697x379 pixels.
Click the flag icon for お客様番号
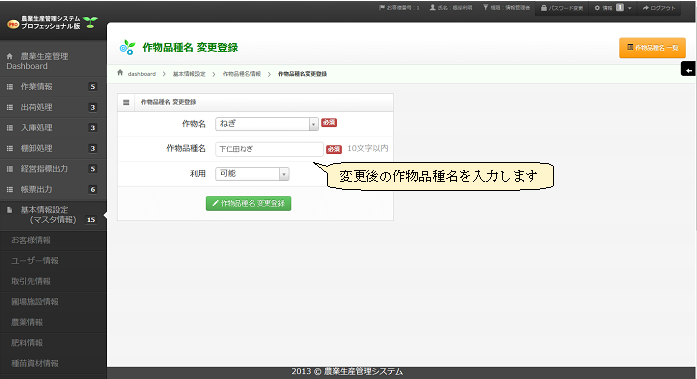tap(382, 8)
